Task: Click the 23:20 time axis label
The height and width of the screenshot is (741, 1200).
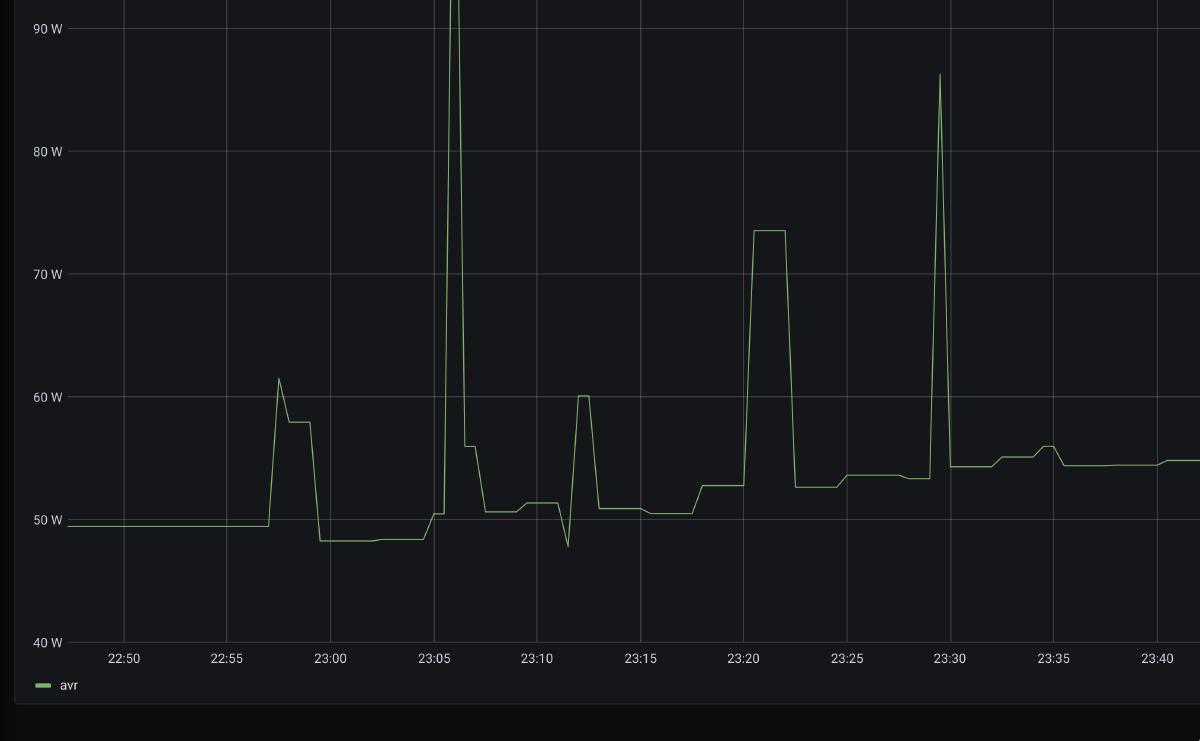Action: point(743,658)
